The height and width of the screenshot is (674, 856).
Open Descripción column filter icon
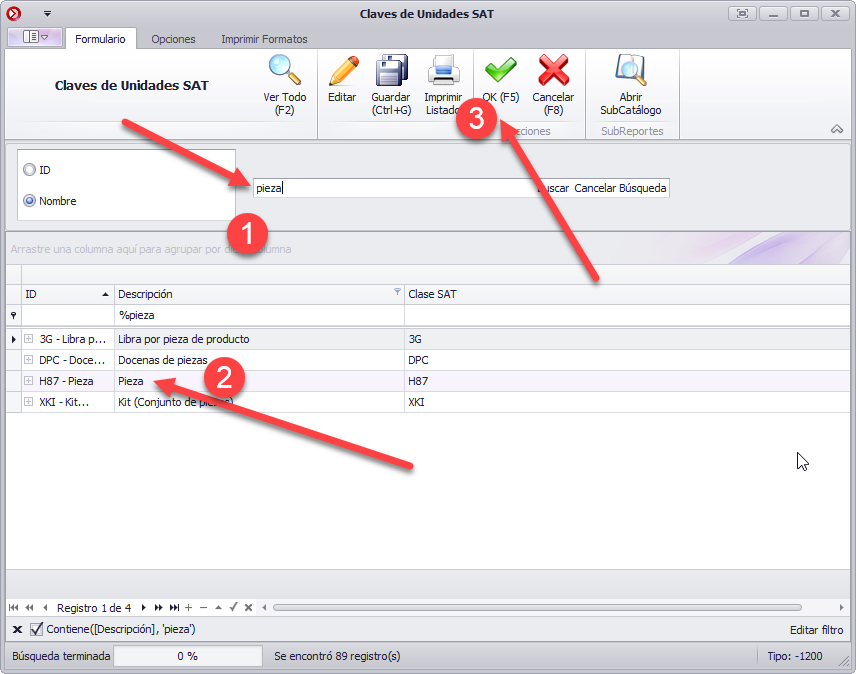click(397, 291)
